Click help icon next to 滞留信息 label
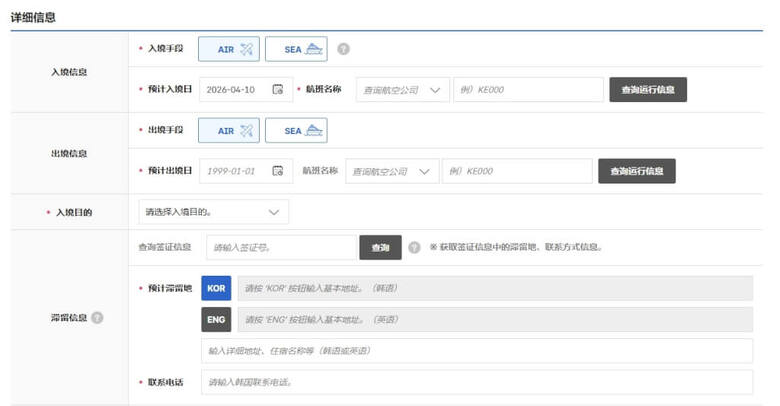Viewport: 780px width, 406px height. [97, 318]
